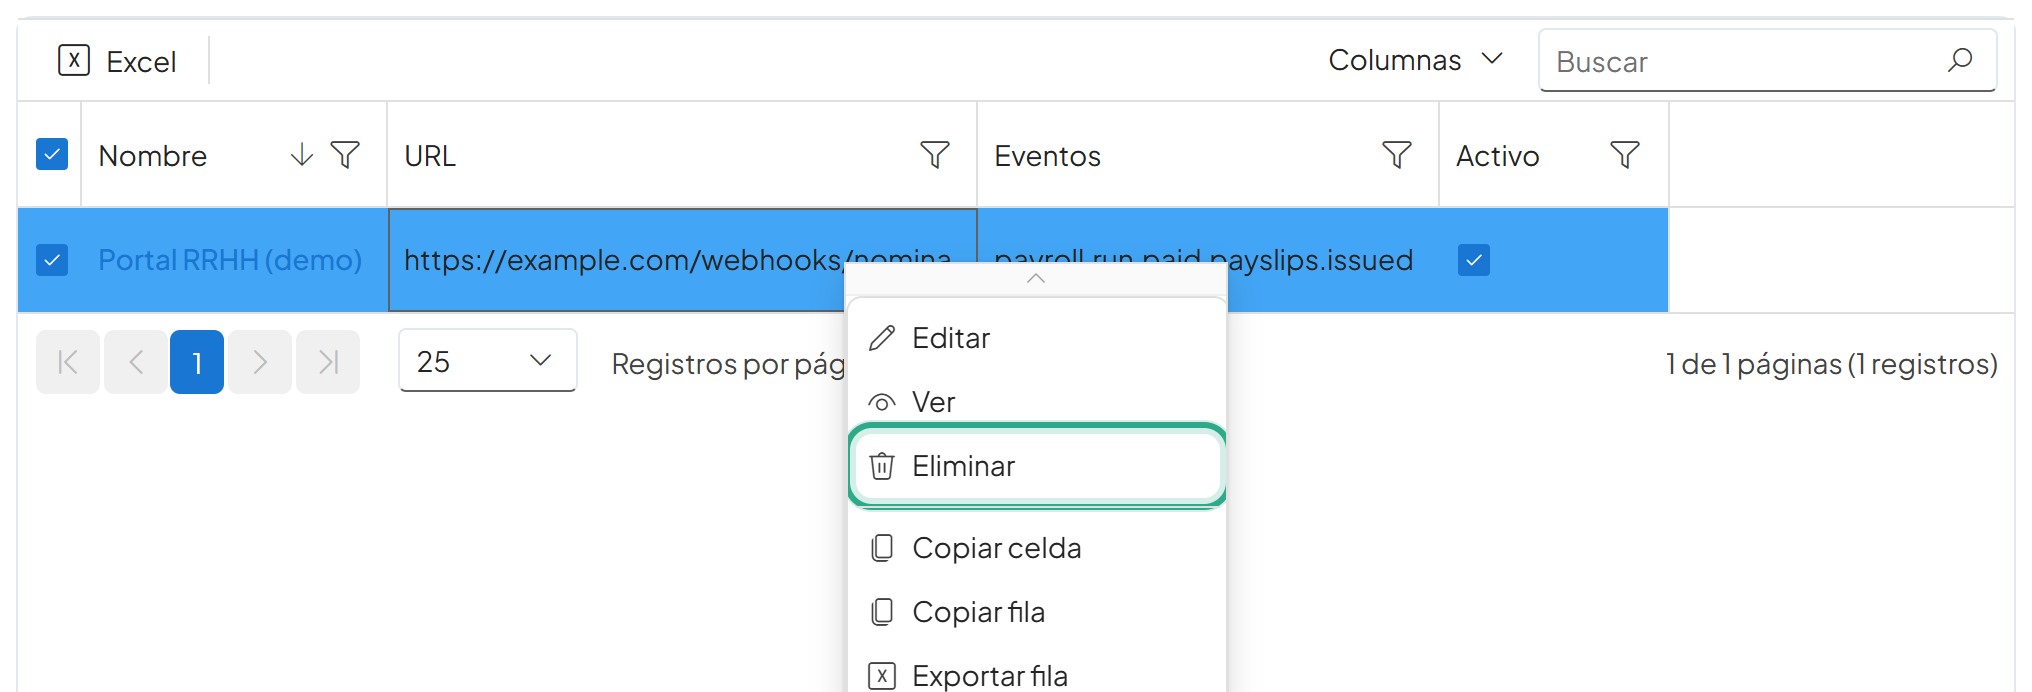Screen dimensions: 2032x692
Task: Click the Excel icon beside Exportar fila
Action: pyautogui.click(x=882, y=676)
